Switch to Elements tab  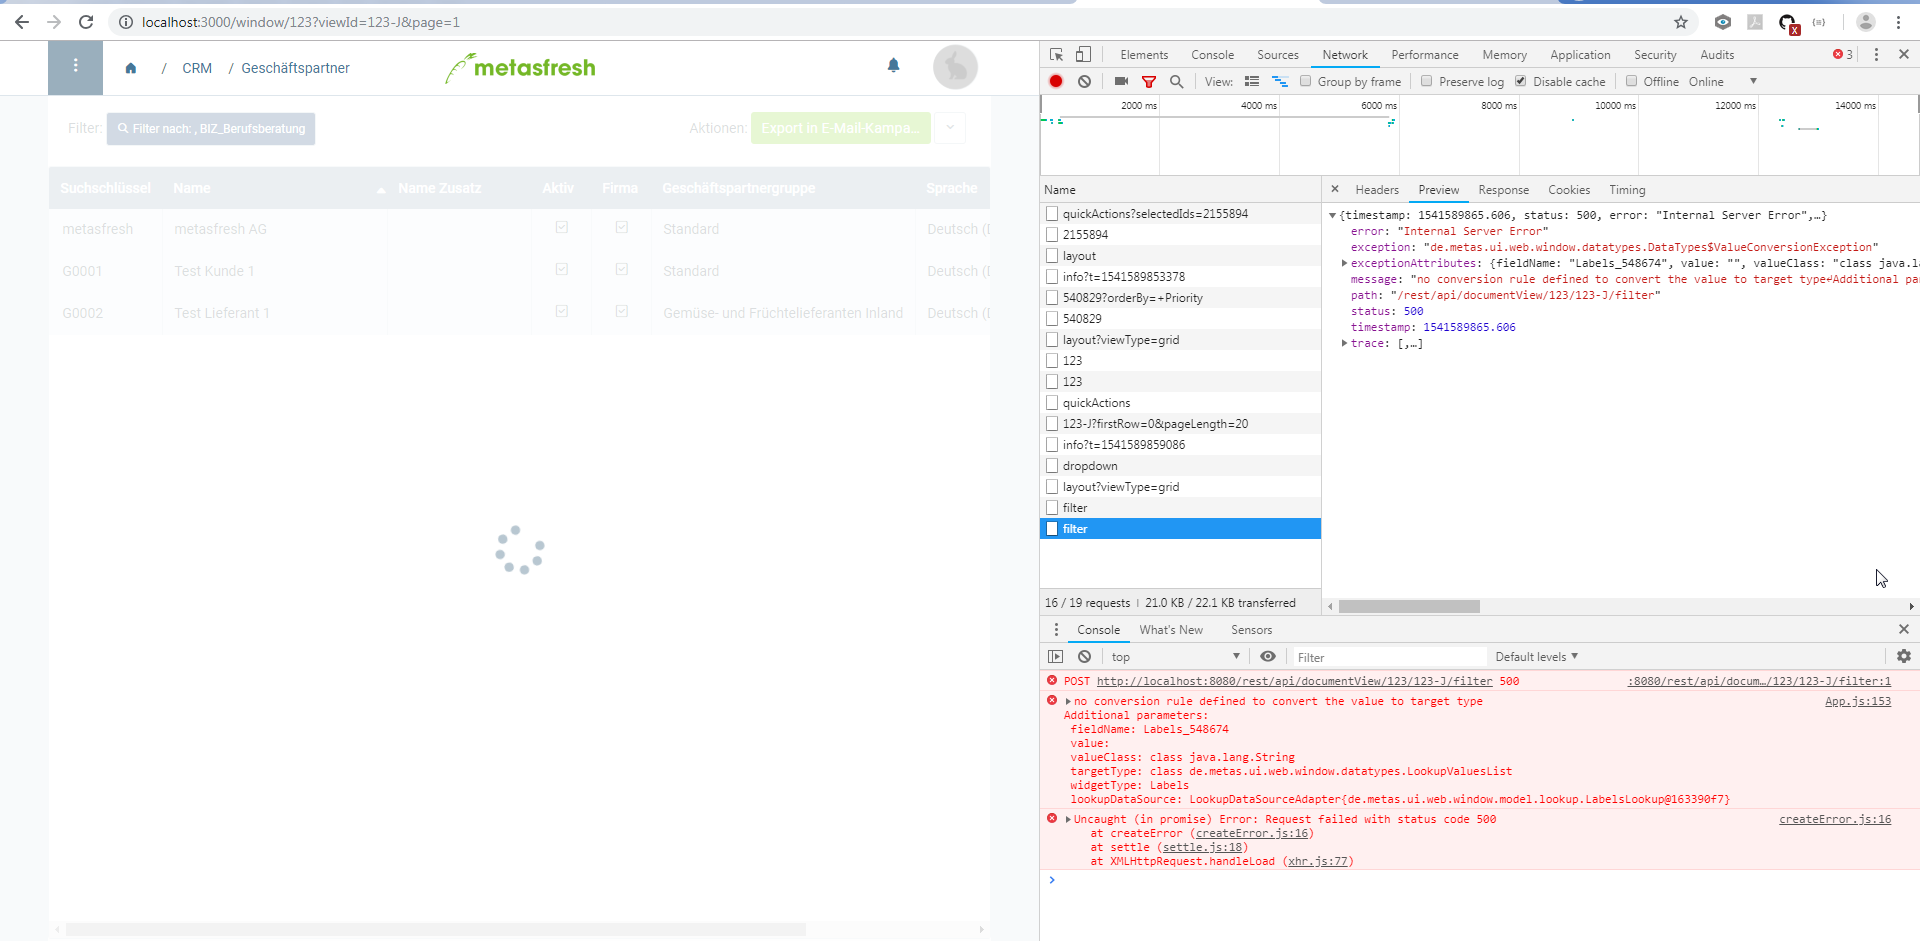(1144, 55)
